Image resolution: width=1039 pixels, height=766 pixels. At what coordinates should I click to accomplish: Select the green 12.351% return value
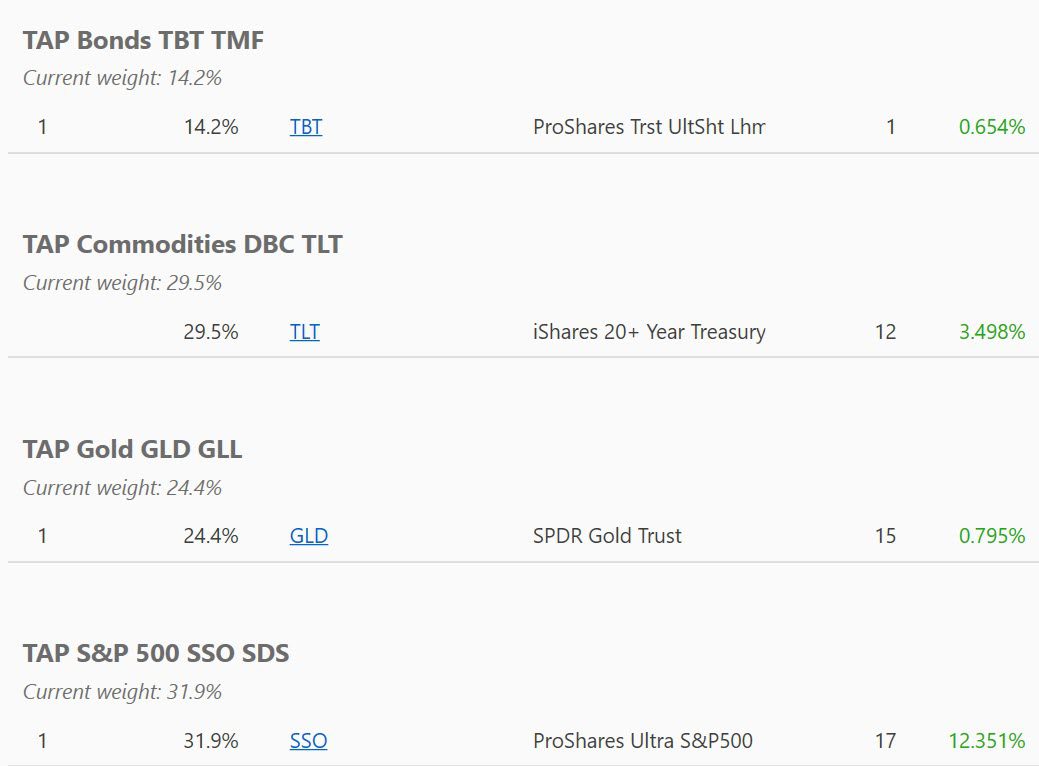[x=987, y=741]
